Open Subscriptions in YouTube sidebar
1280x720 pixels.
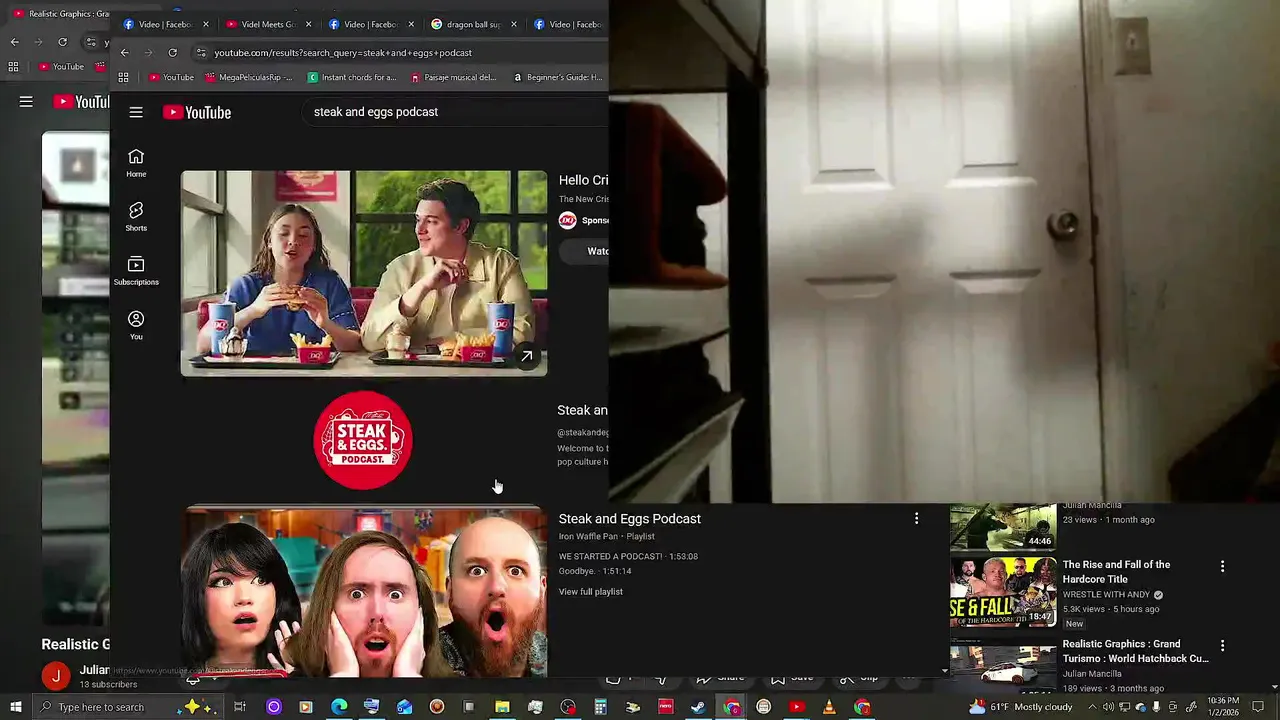pos(136,271)
